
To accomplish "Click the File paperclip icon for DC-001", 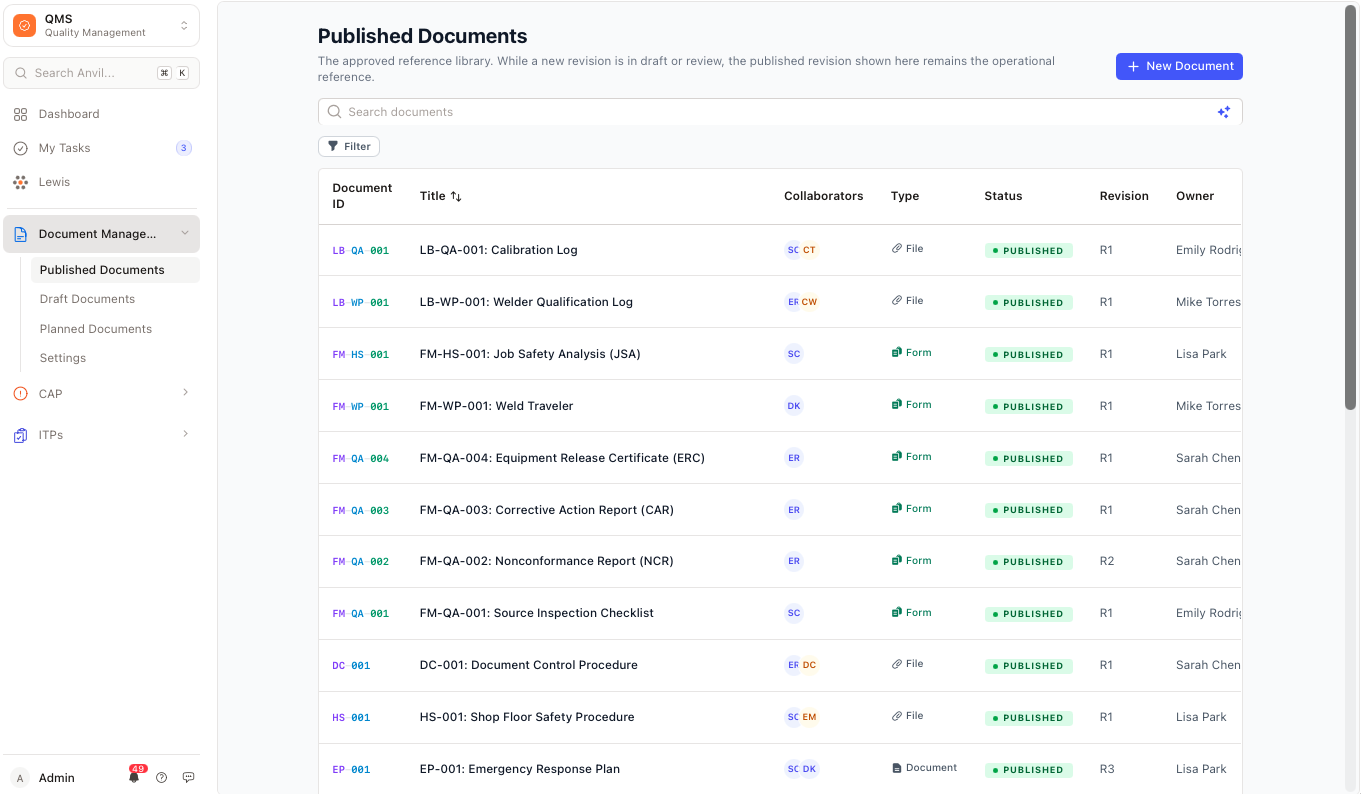I will click(x=897, y=664).
